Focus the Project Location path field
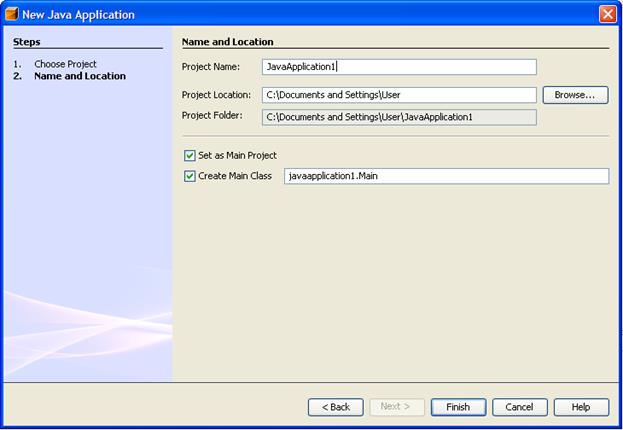Screen dimensions: 623x430 (398, 95)
